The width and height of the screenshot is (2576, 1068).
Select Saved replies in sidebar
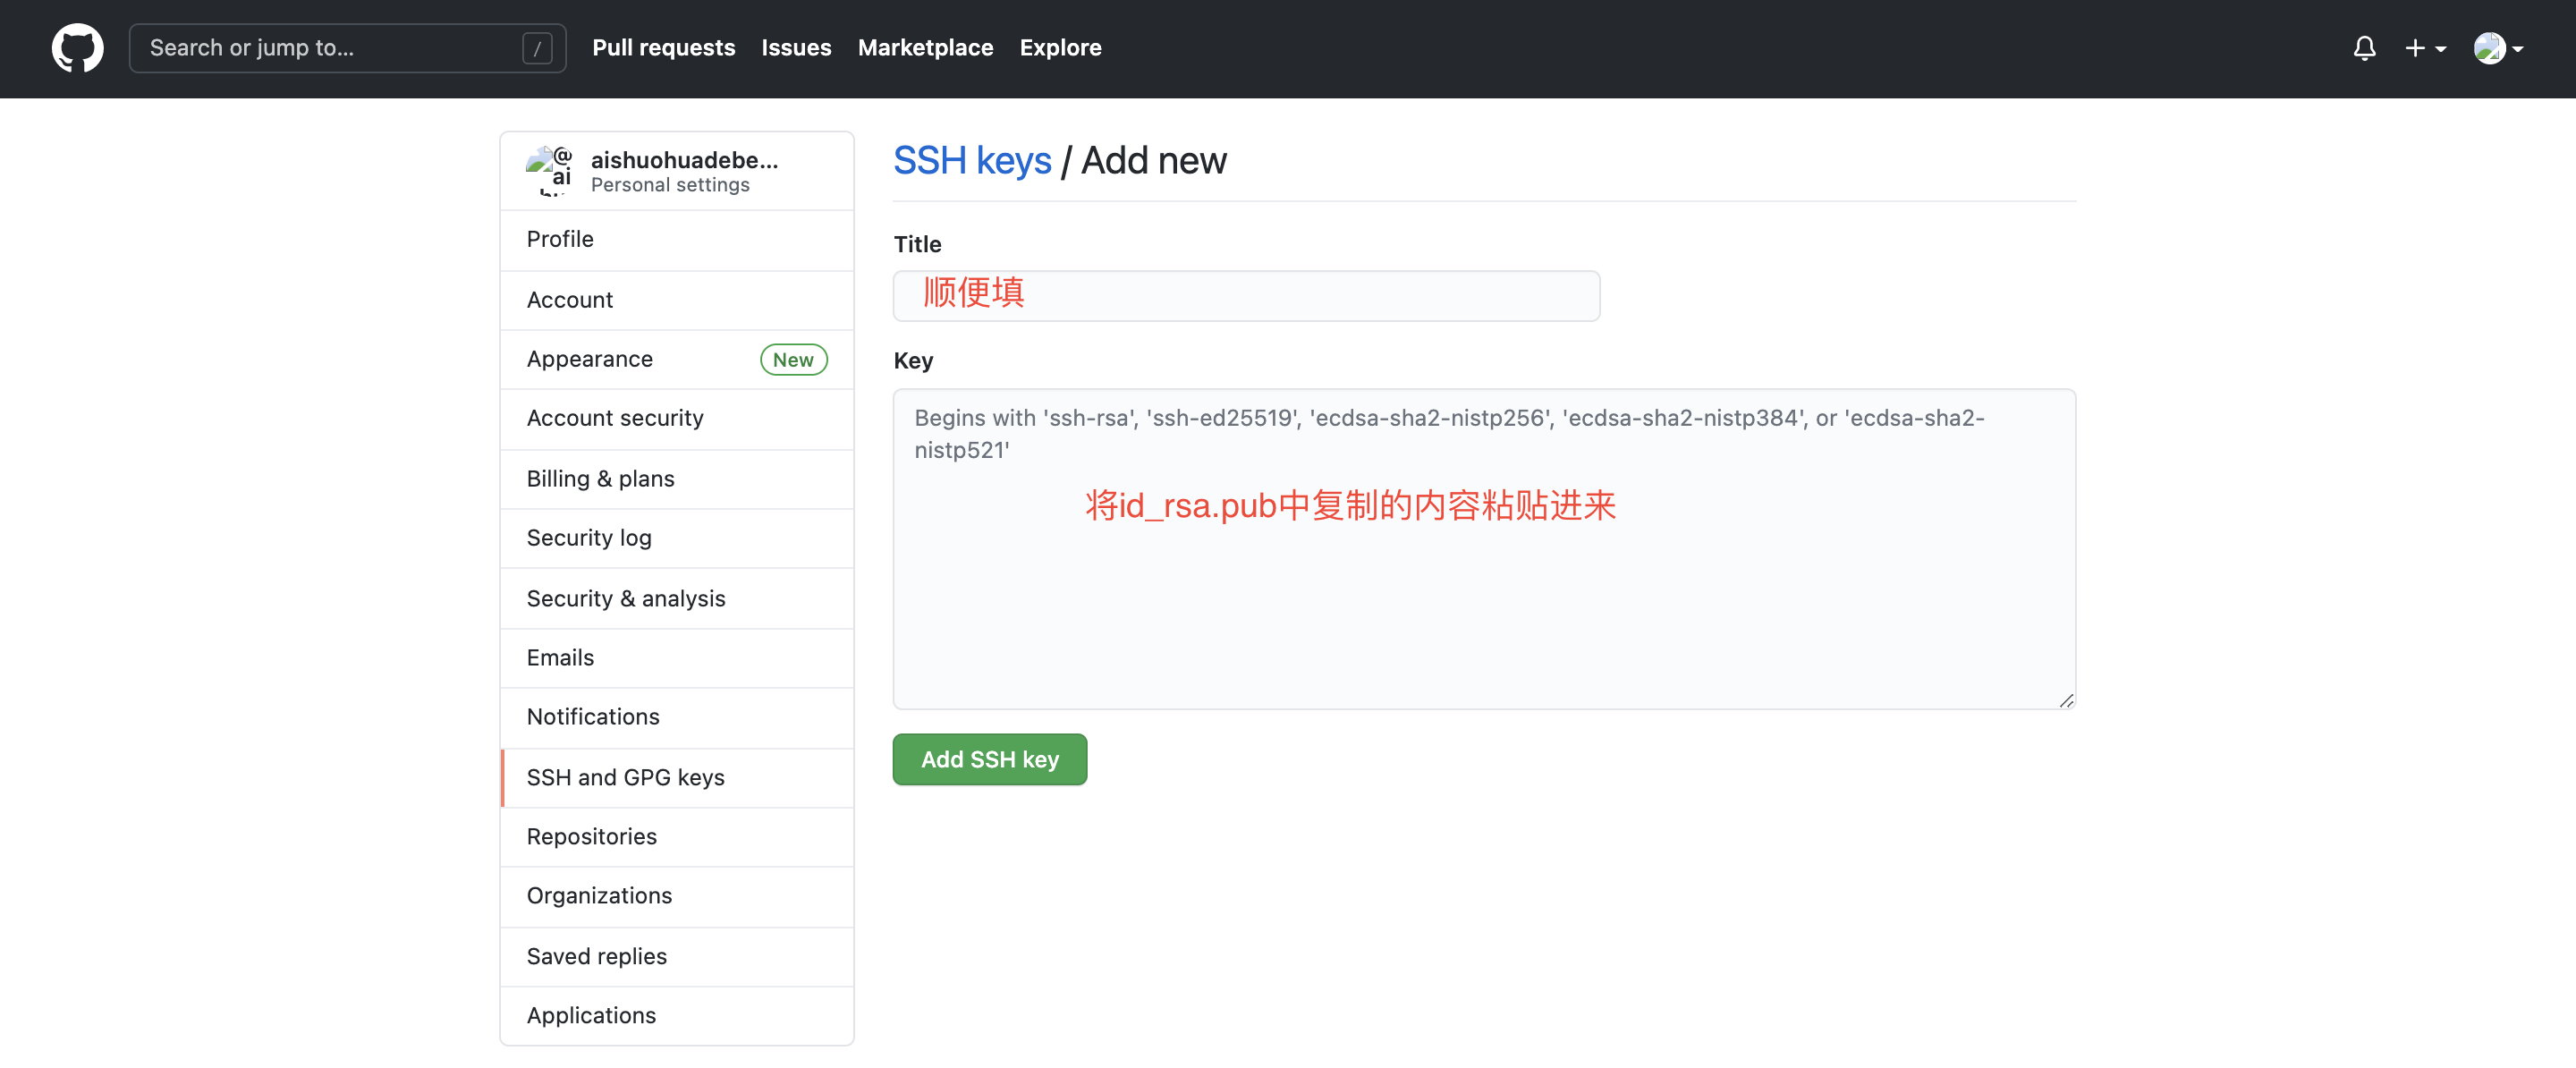click(x=596, y=957)
